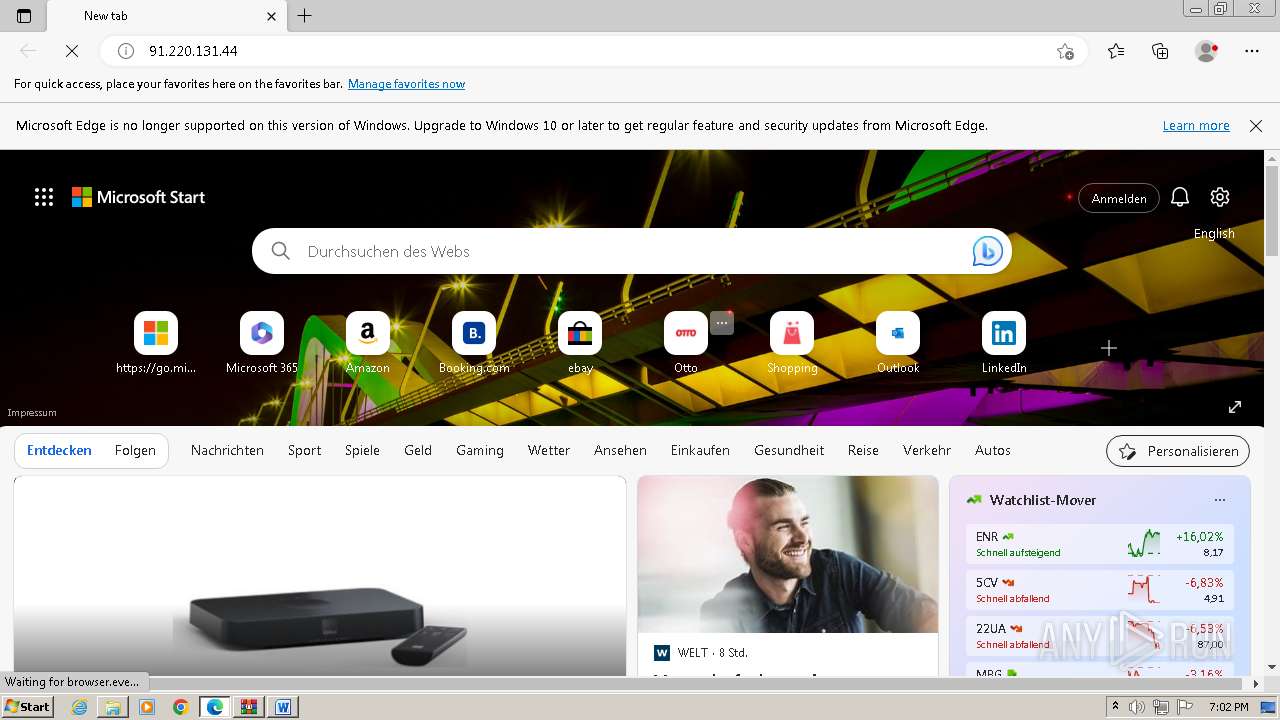This screenshot has height=720, width=1280.
Task: Open the Impressum link
Action: [32, 412]
